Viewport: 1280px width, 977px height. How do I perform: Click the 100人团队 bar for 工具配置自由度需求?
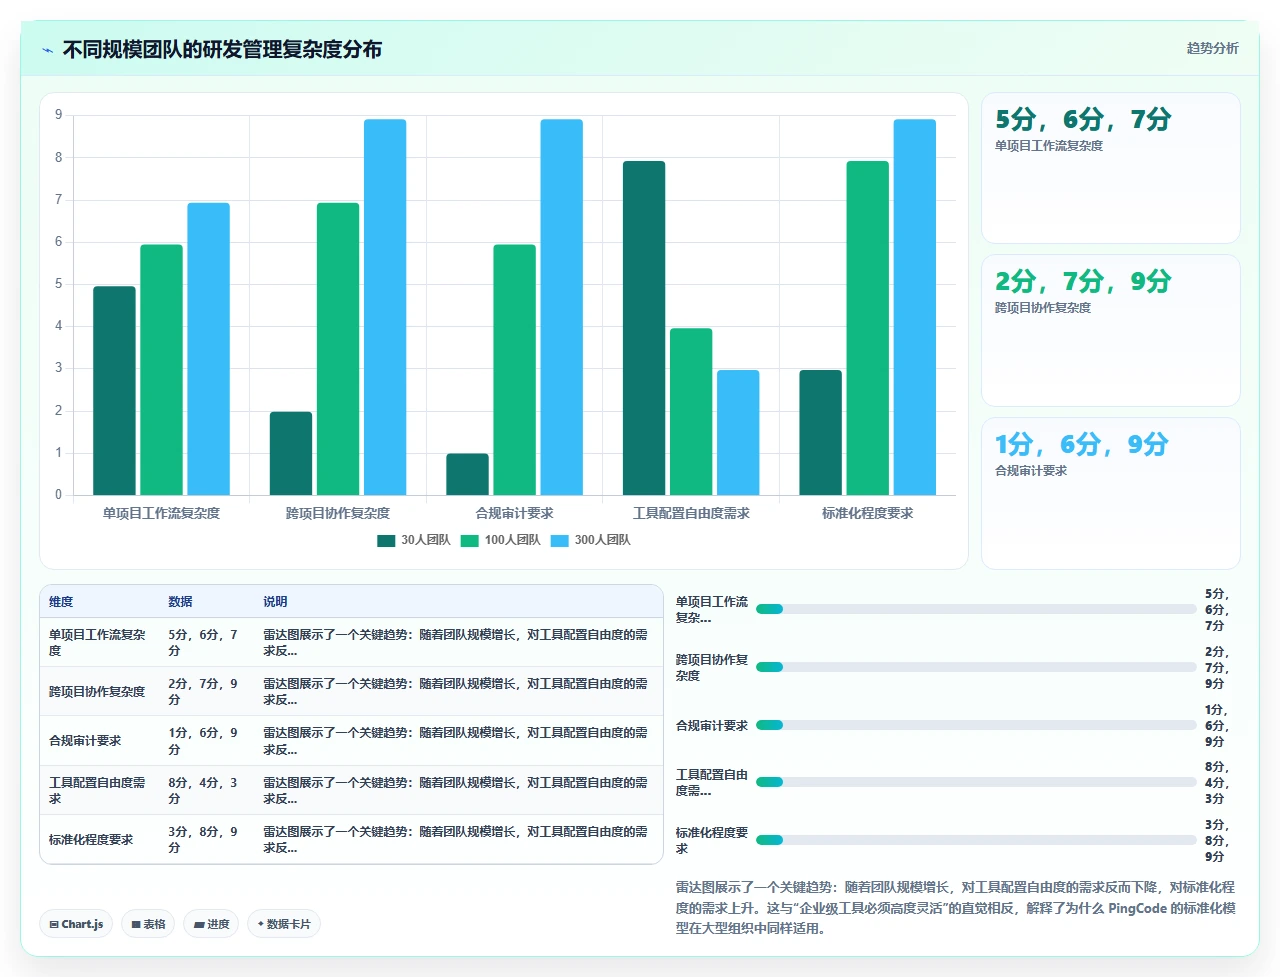tap(691, 412)
